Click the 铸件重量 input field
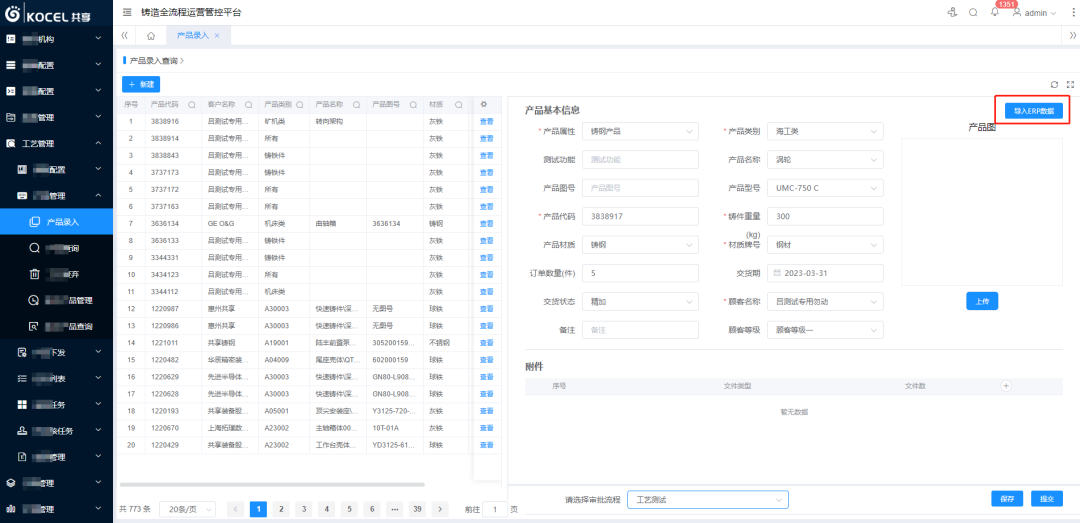This screenshot has width=1080, height=523. (x=825, y=216)
